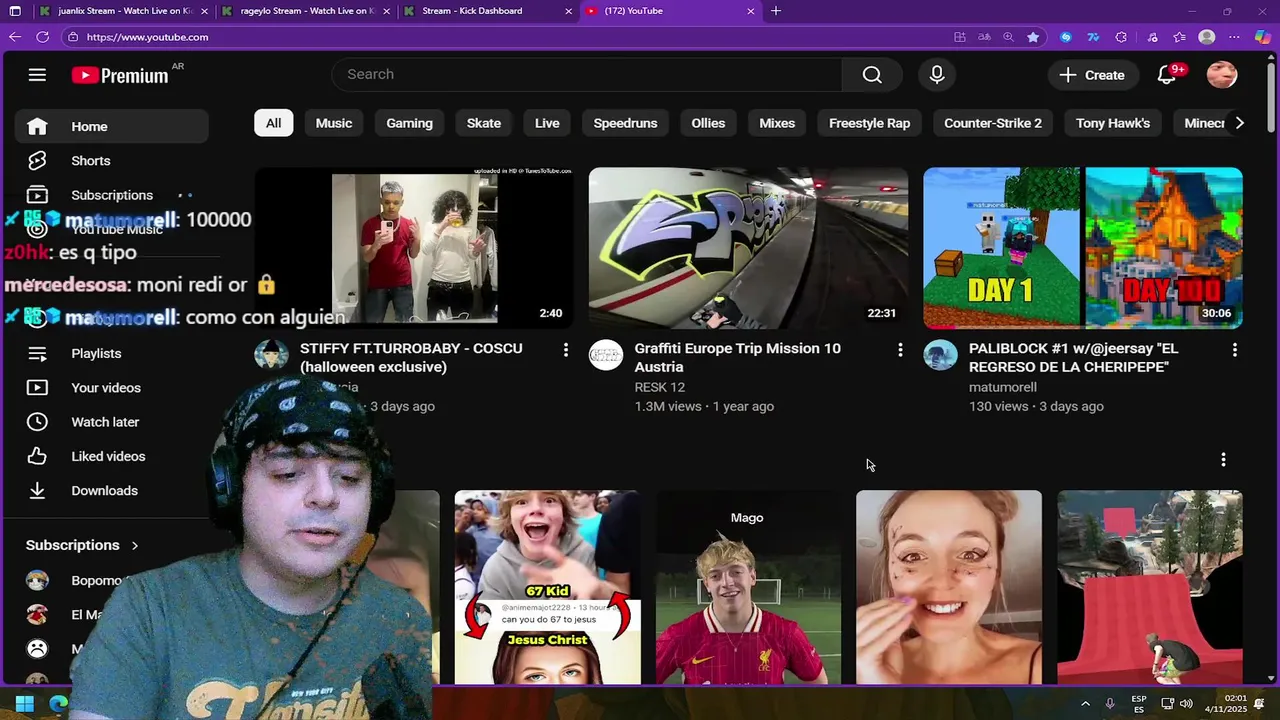
Task: Open the Mago Liverpool Short
Action: click(748, 587)
